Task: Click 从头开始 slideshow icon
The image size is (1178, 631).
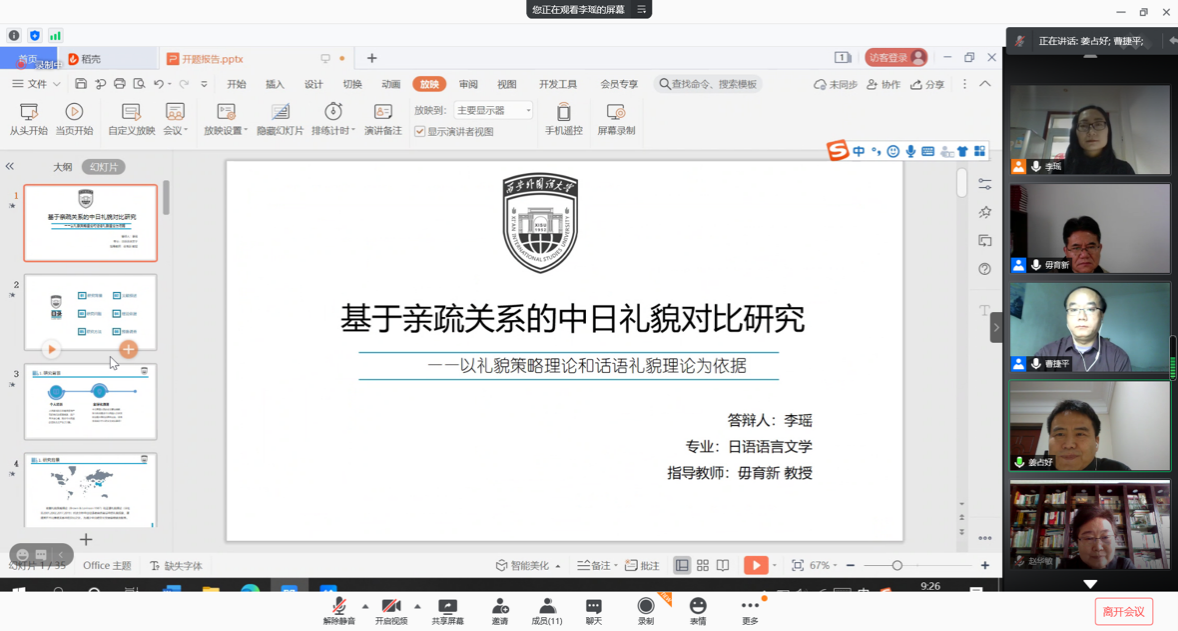Action: [29, 112]
